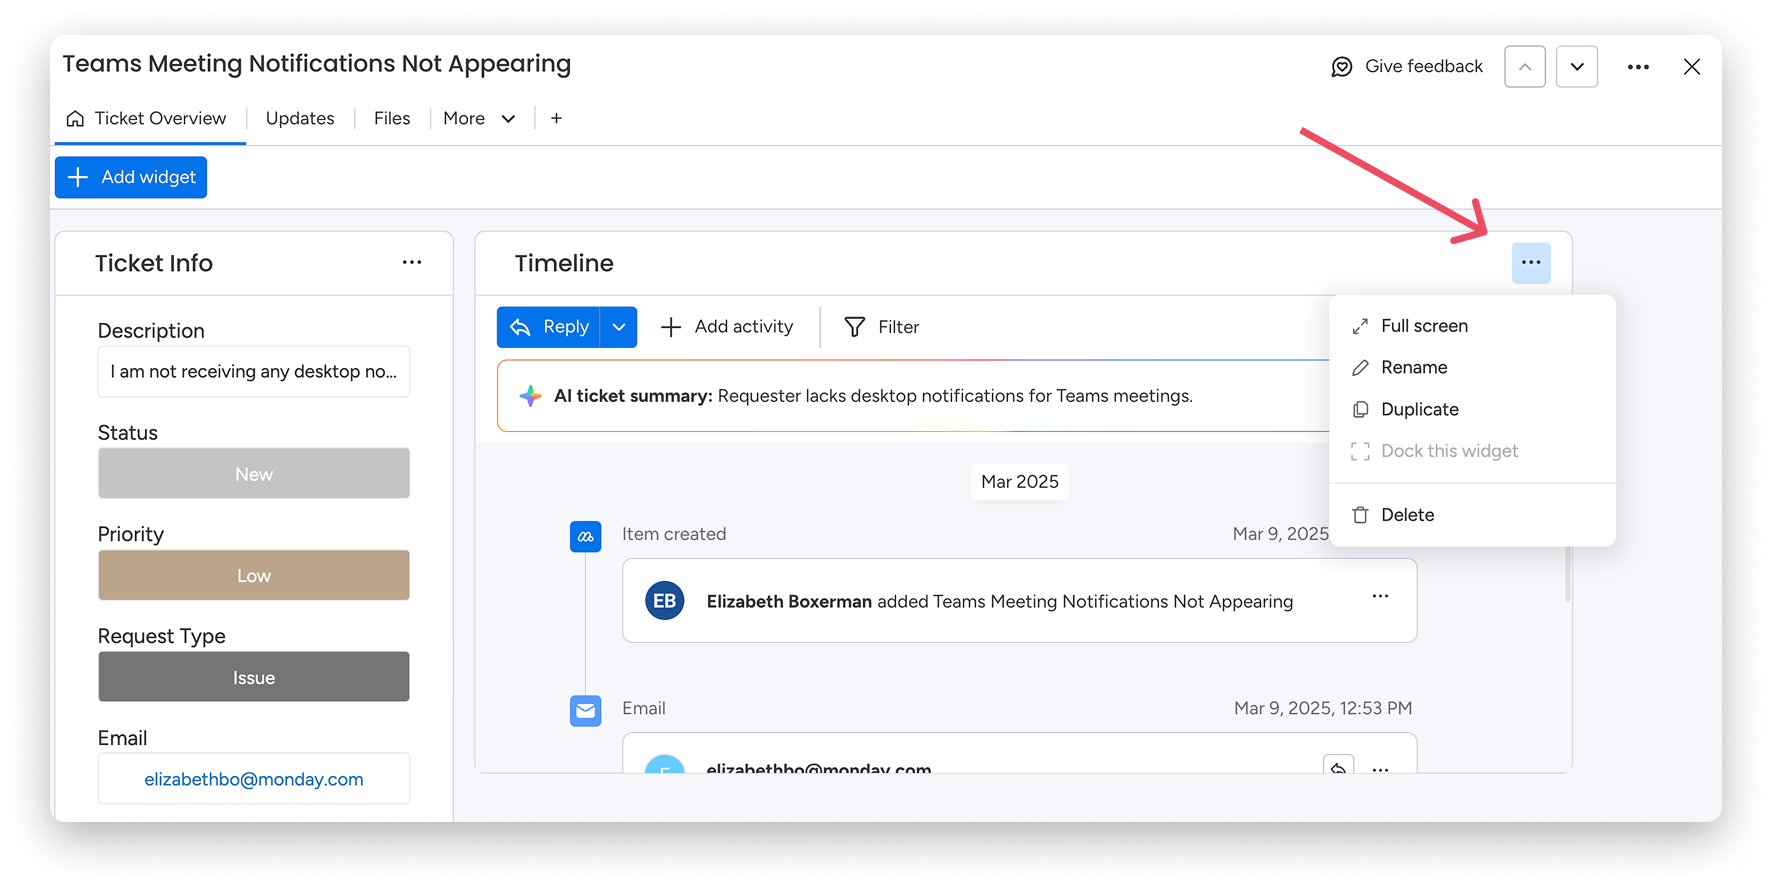Click the Give feedback chat icon

(1341, 67)
